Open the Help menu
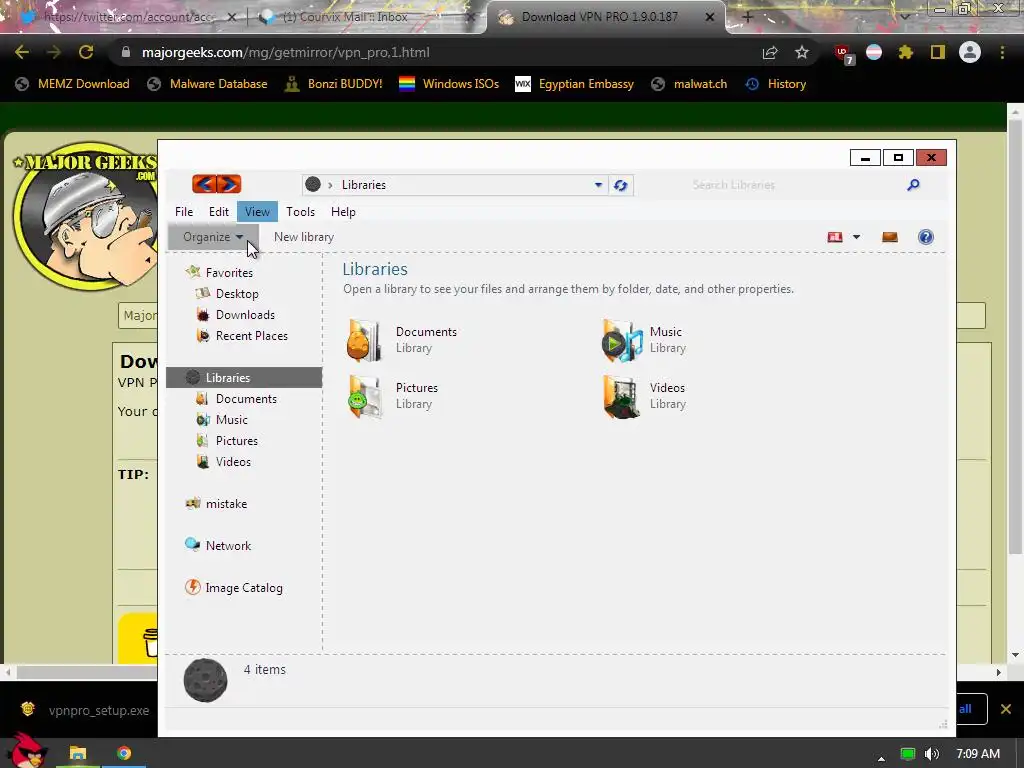 (x=343, y=212)
